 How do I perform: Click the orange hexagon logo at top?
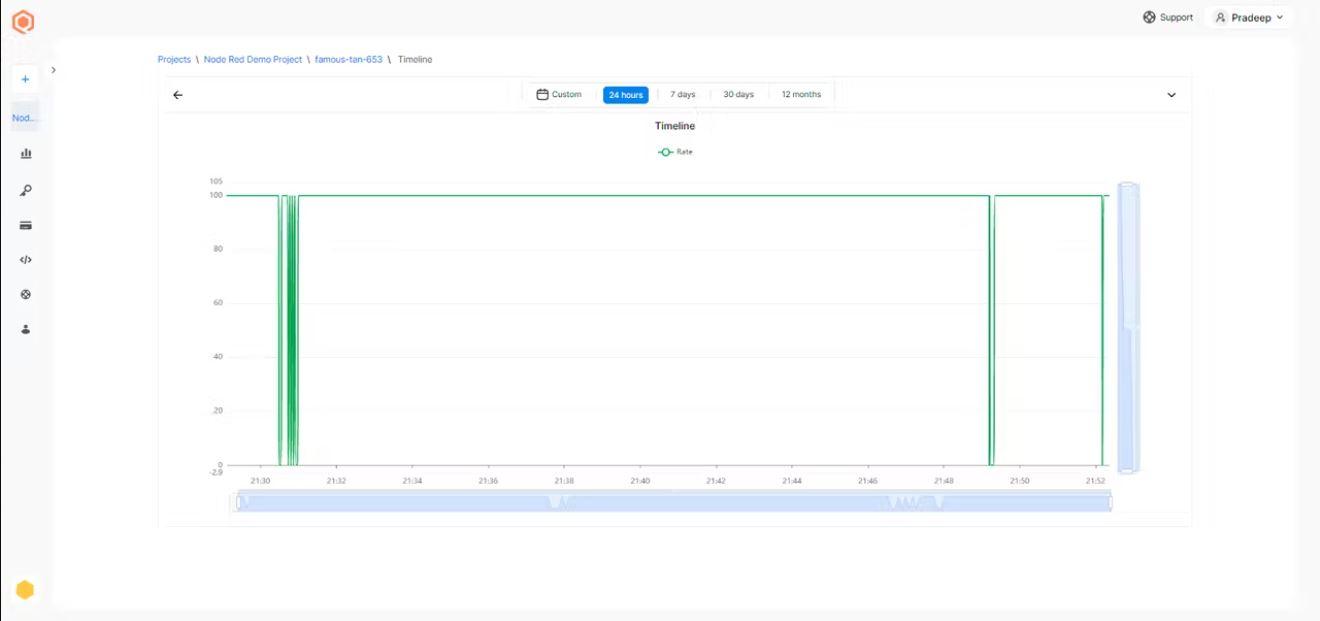23,21
